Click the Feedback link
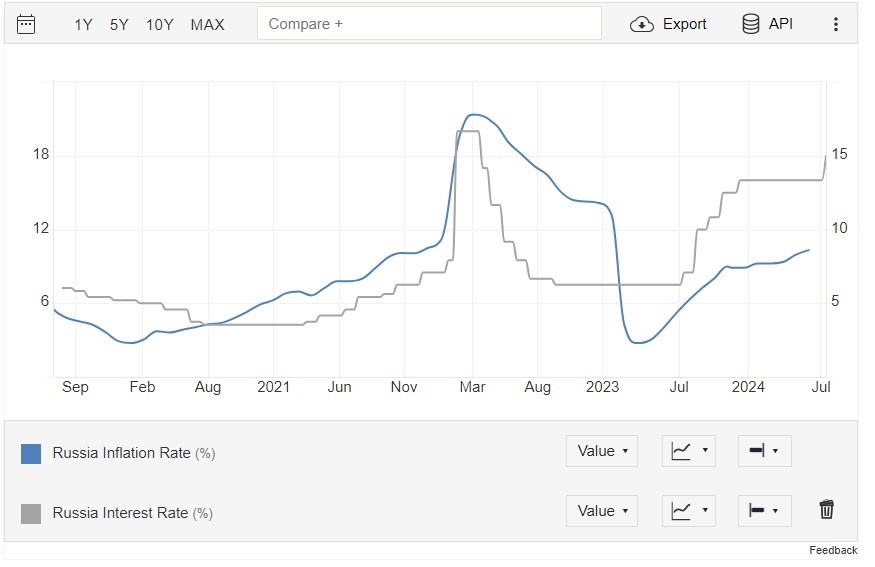This screenshot has width=875, height=567. pyautogui.click(x=833, y=550)
